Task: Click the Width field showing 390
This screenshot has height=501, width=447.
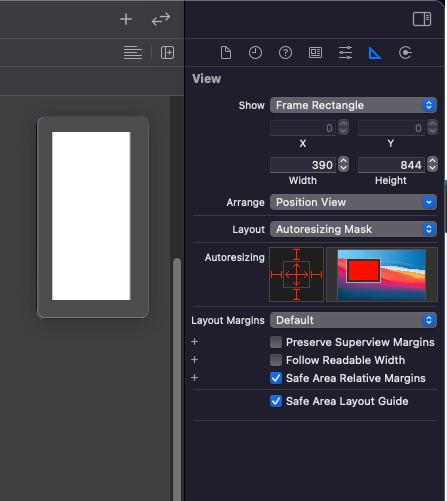Action: coord(303,165)
